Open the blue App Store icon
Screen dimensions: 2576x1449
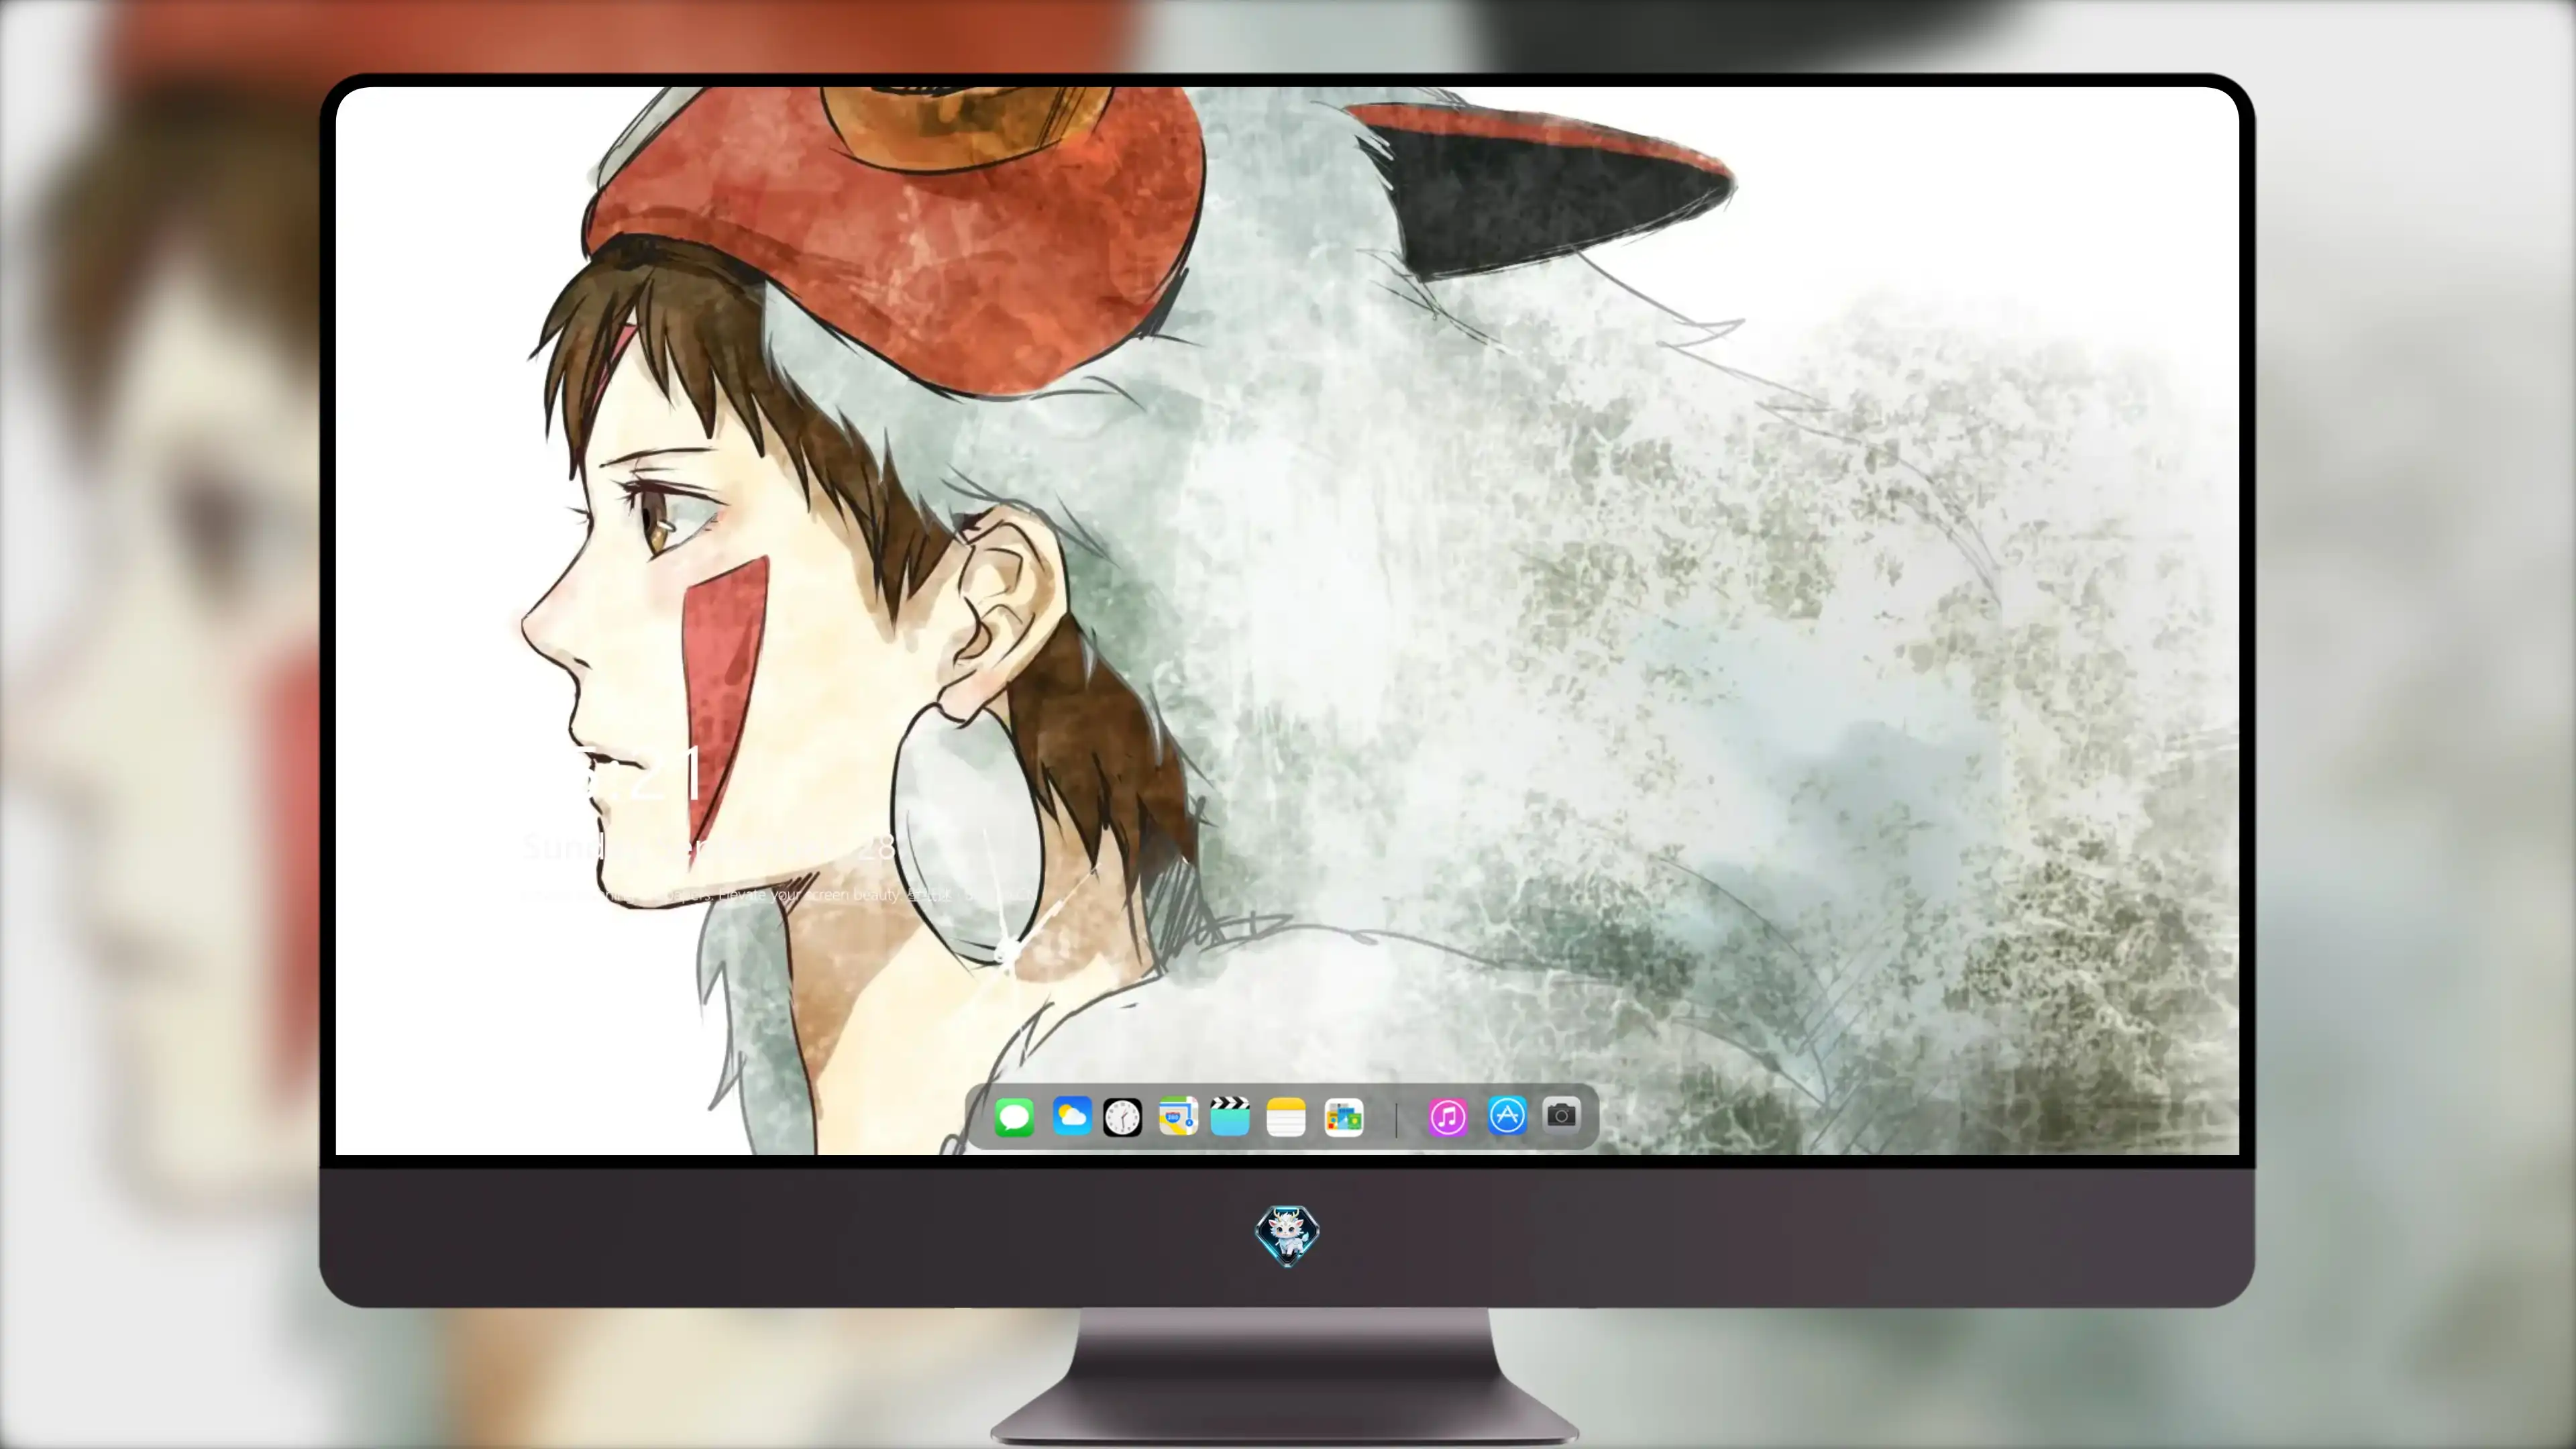[1507, 1115]
